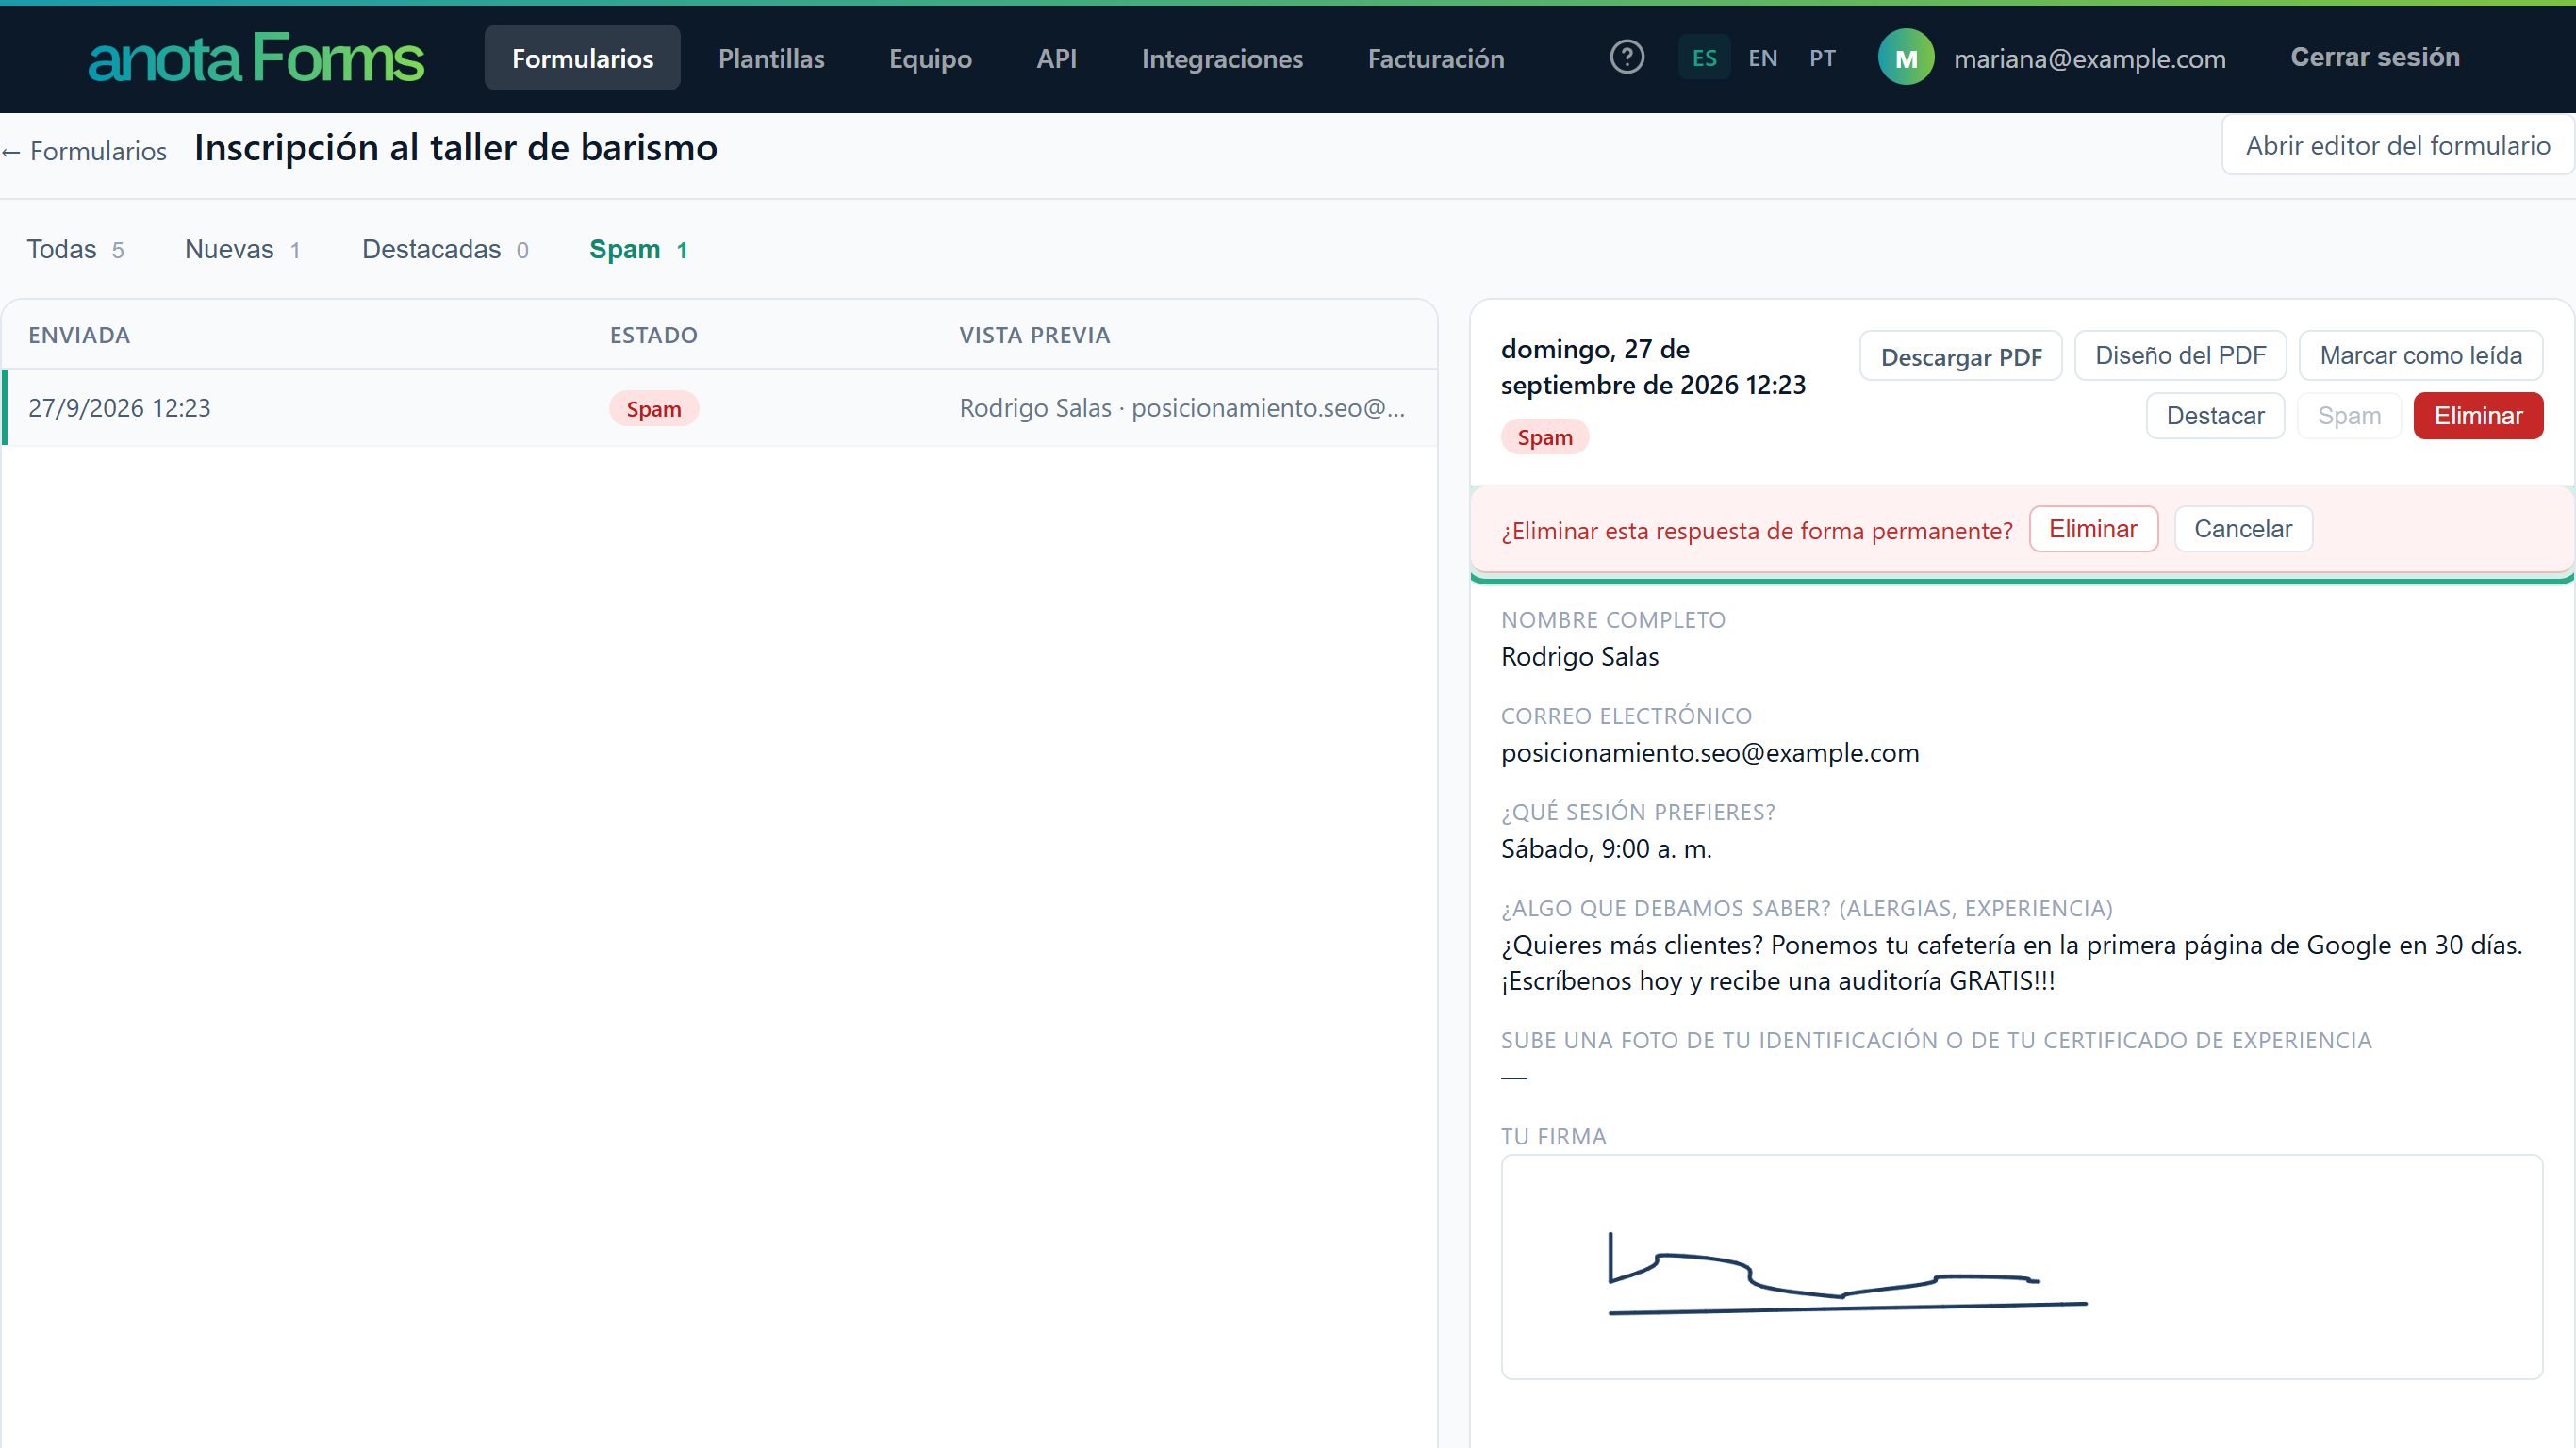Click the ENVIADA column header
The height and width of the screenshot is (1448, 2576).
click(79, 335)
